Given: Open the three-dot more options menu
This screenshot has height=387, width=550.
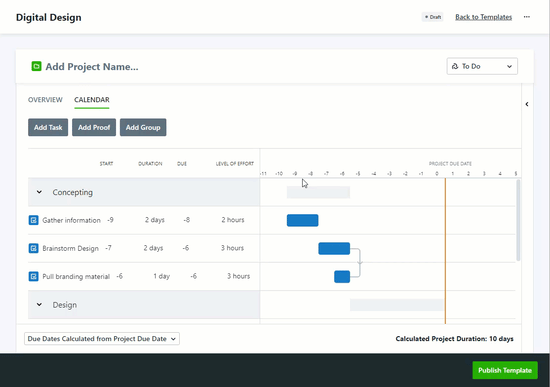Looking at the screenshot, I should (x=526, y=17).
